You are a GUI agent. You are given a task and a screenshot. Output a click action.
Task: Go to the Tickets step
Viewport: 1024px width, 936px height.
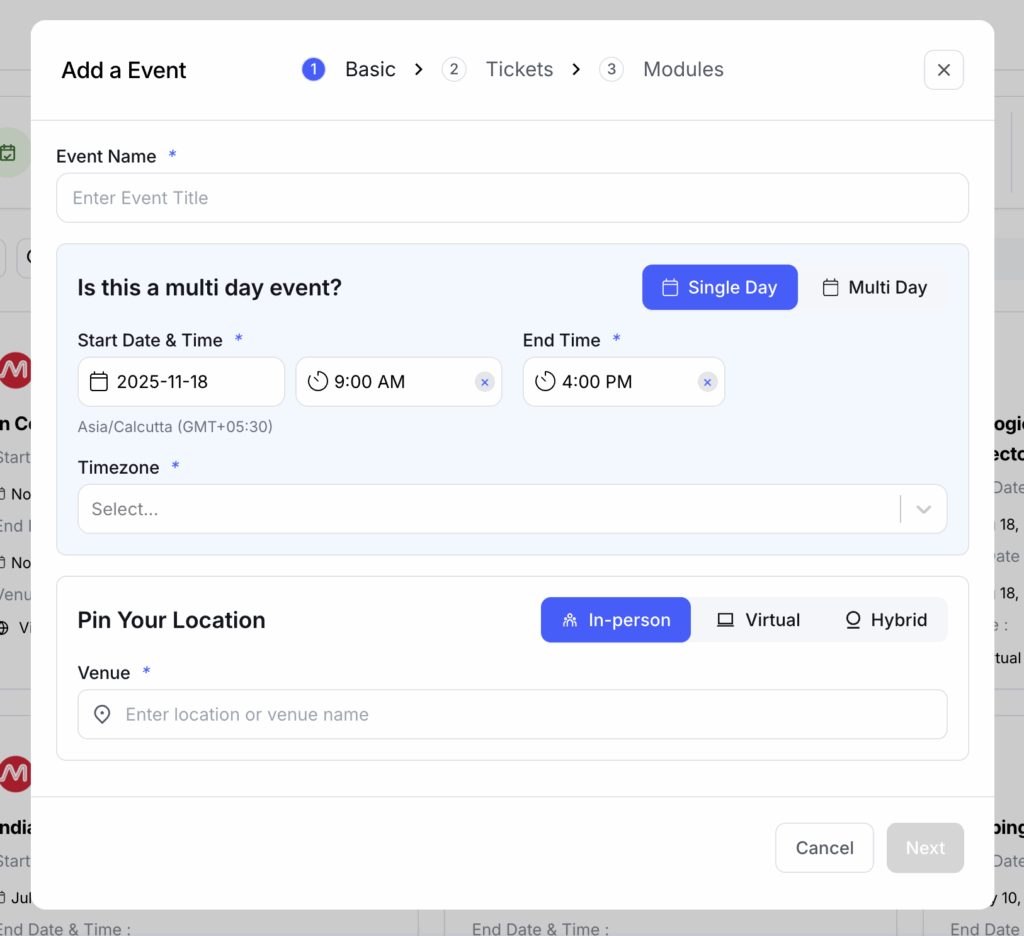(519, 69)
